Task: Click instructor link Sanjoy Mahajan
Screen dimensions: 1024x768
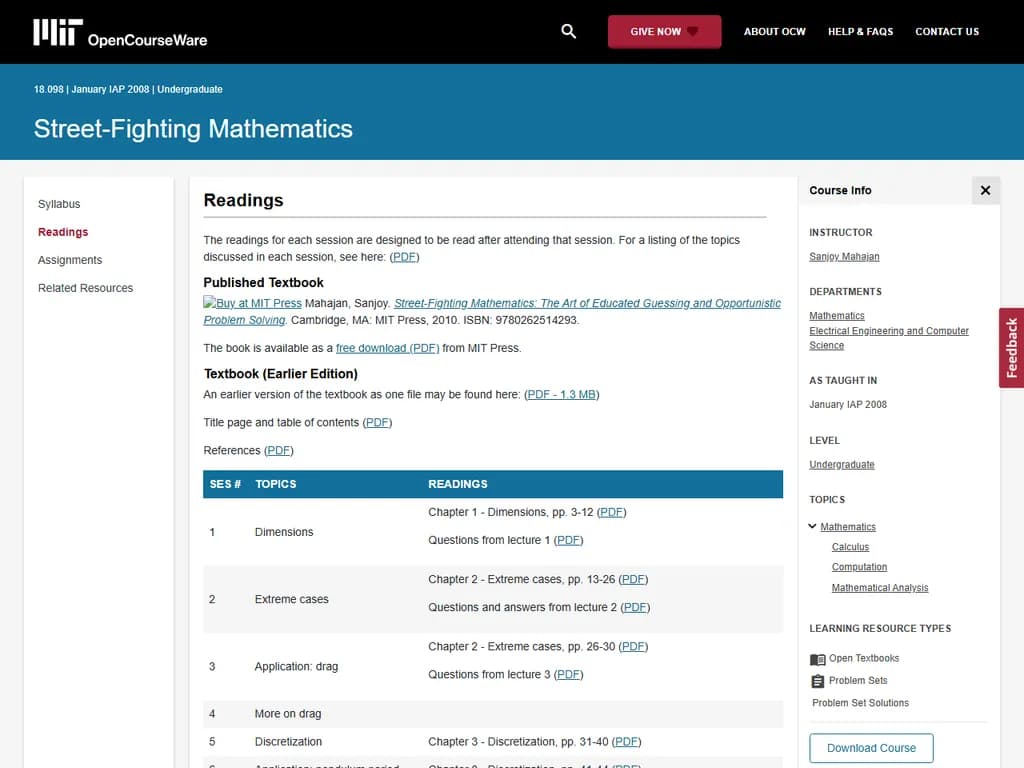Action: point(844,256)
